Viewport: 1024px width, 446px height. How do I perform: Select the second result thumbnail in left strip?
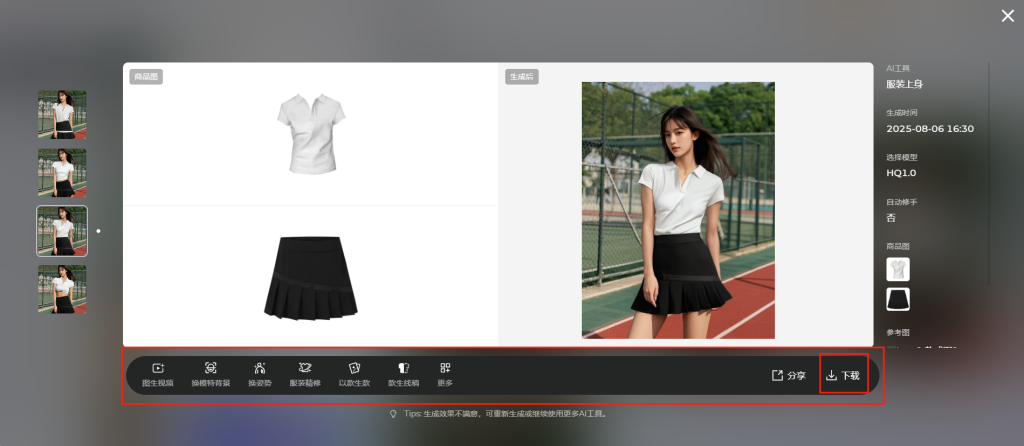[x=62, y=173]
